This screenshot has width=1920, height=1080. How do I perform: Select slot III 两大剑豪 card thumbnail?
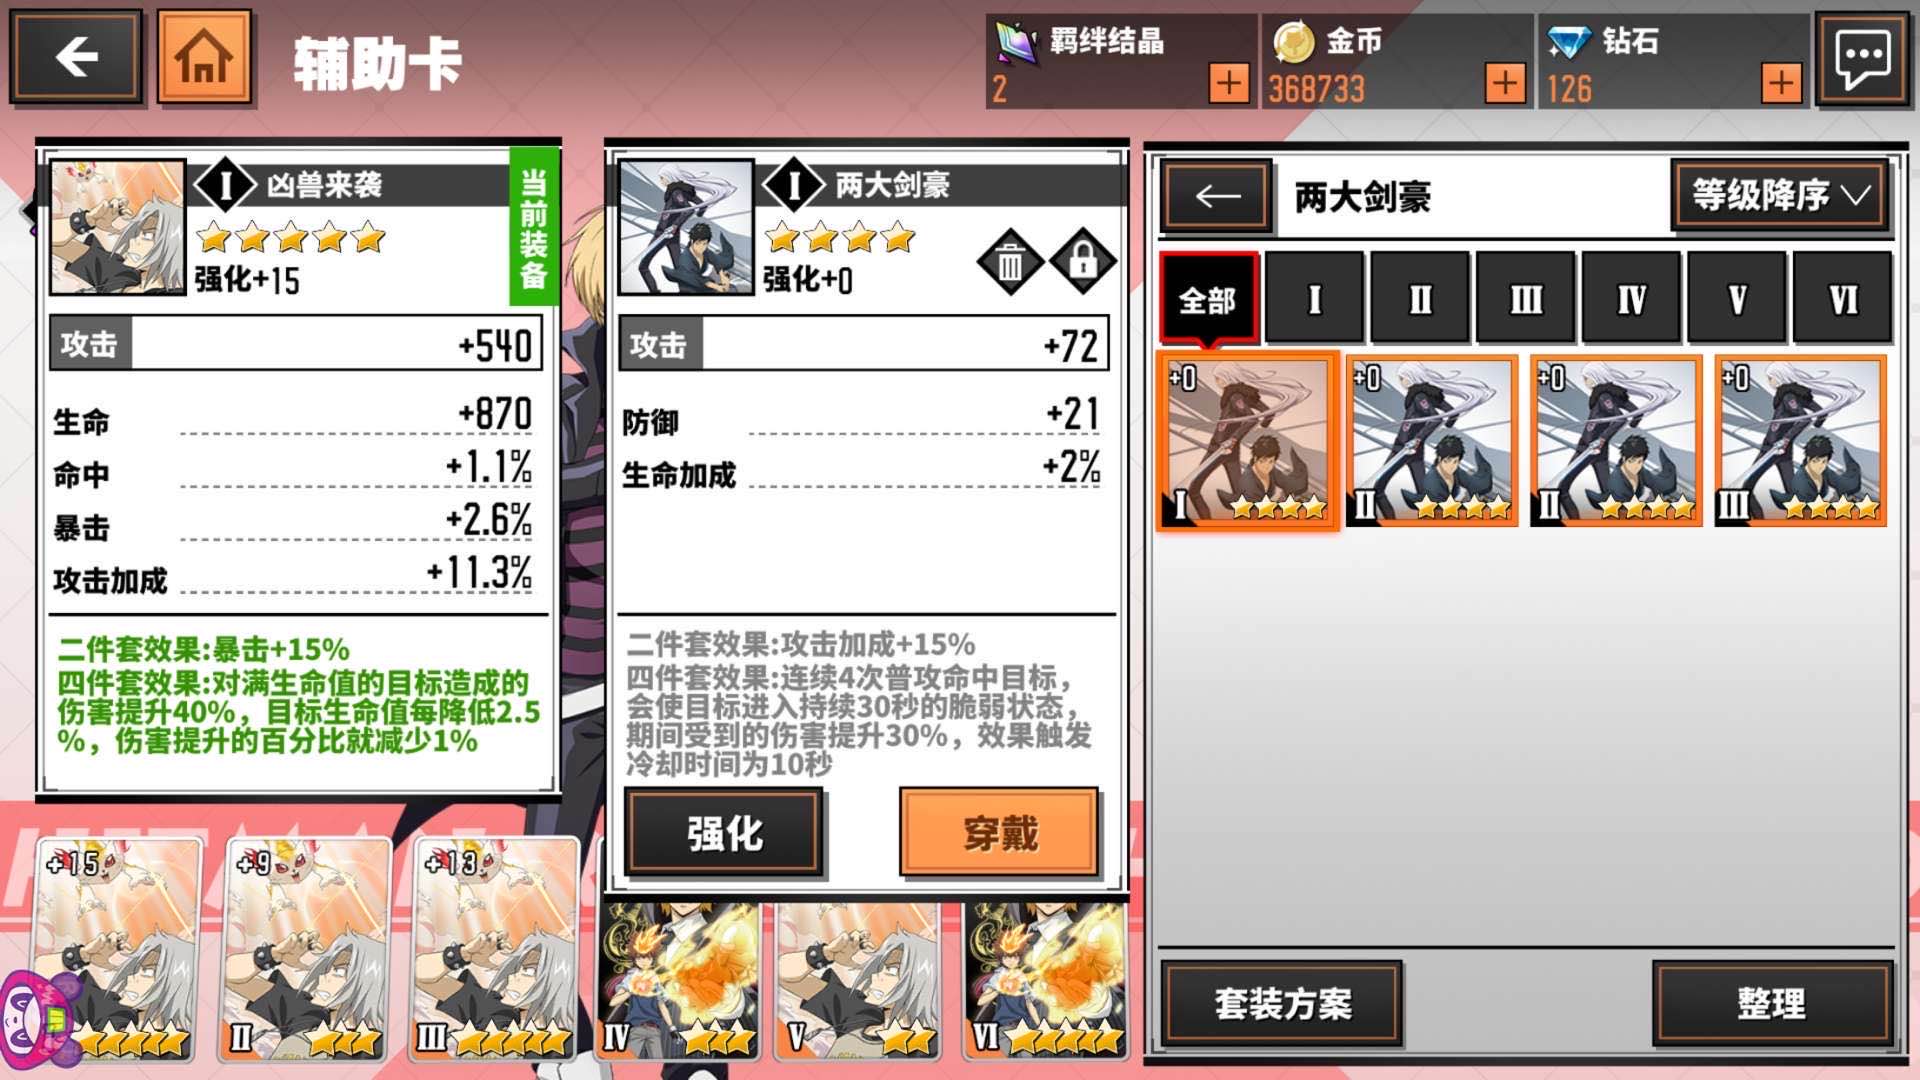[1801, 440]
